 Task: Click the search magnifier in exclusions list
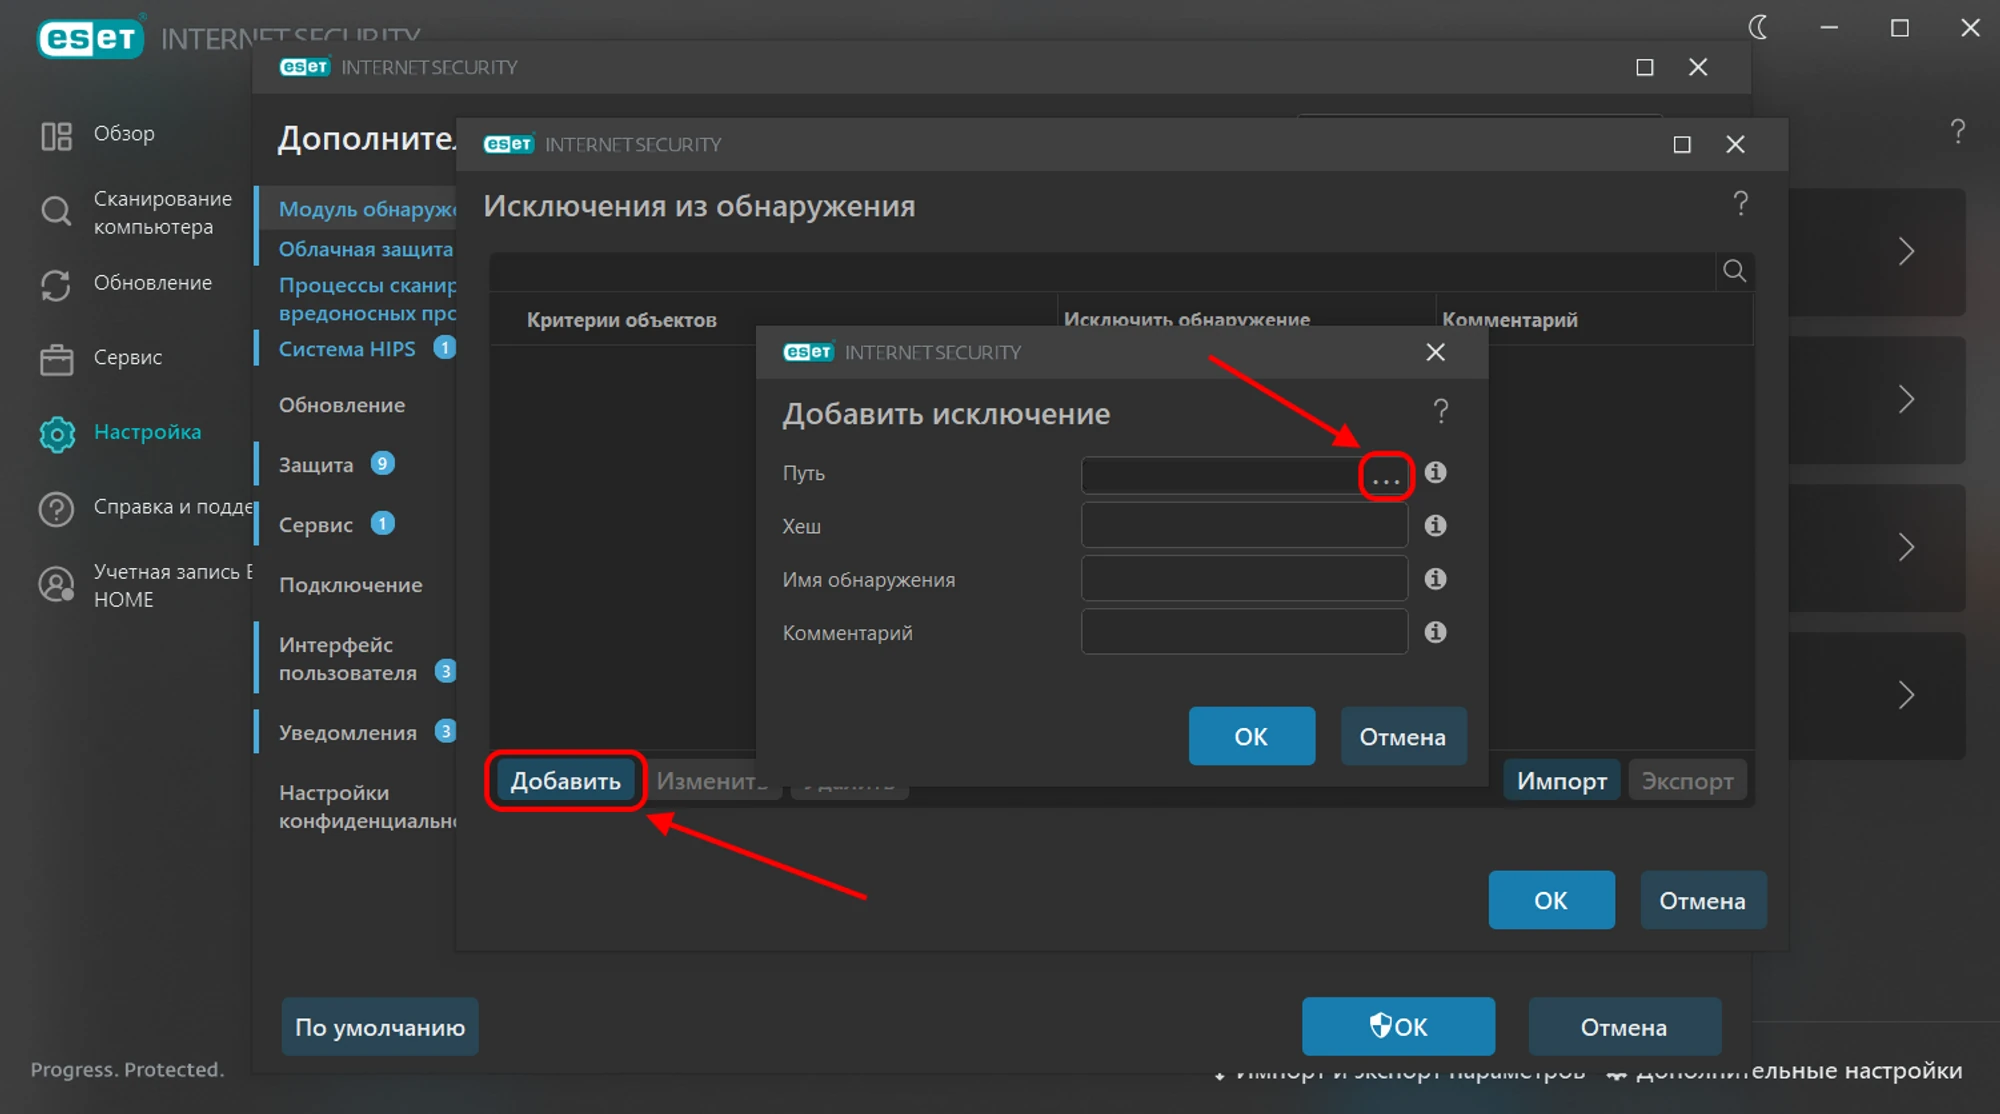pyautogui.click(x=1734, y=271)
